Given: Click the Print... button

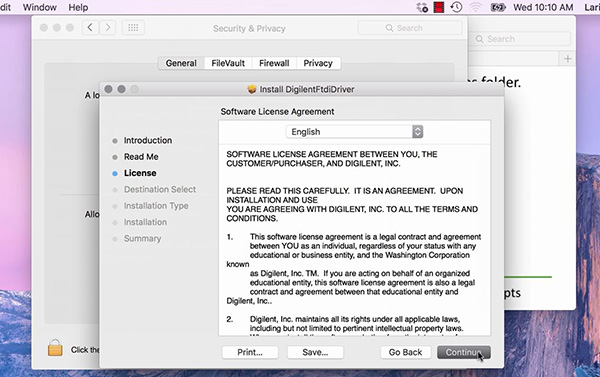Looking at the screenshot, I should click(x=250, y=352).
